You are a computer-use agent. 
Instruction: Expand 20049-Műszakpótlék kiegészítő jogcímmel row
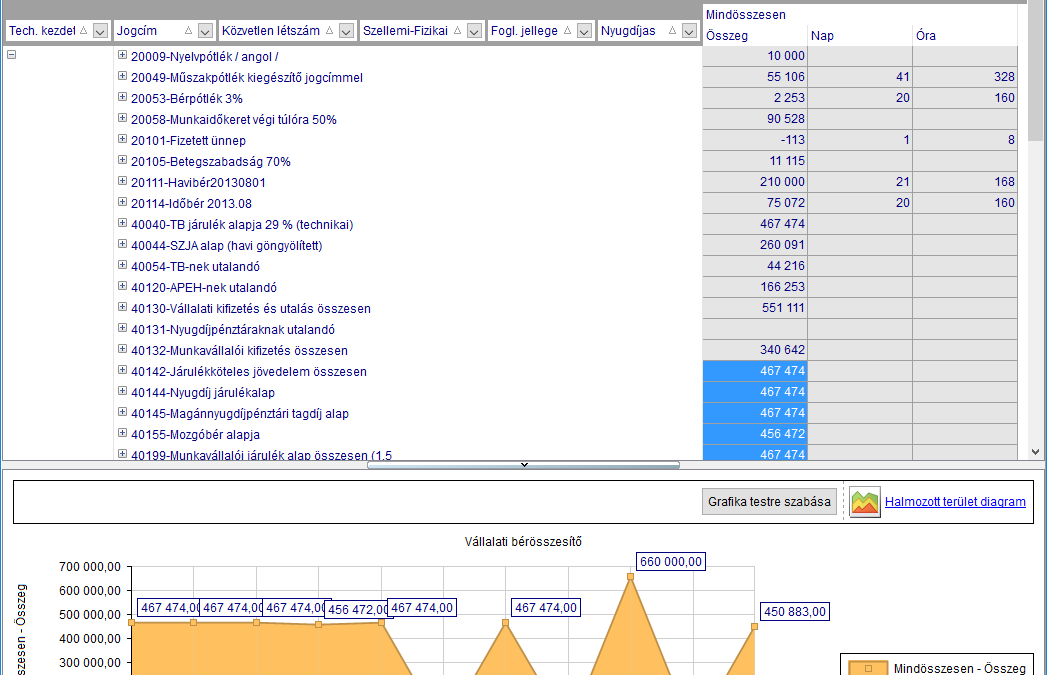click(122, 76)
